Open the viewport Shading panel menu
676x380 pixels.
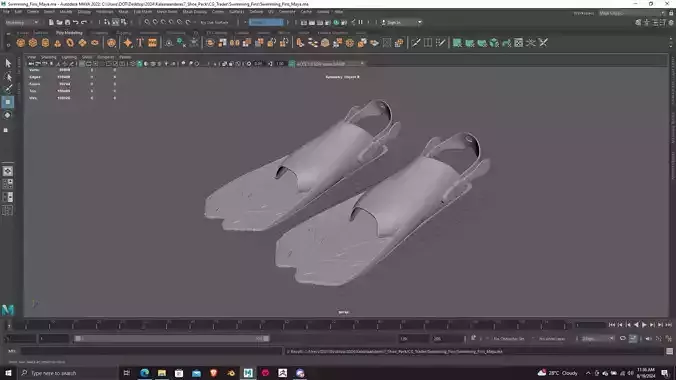[48, 57]
